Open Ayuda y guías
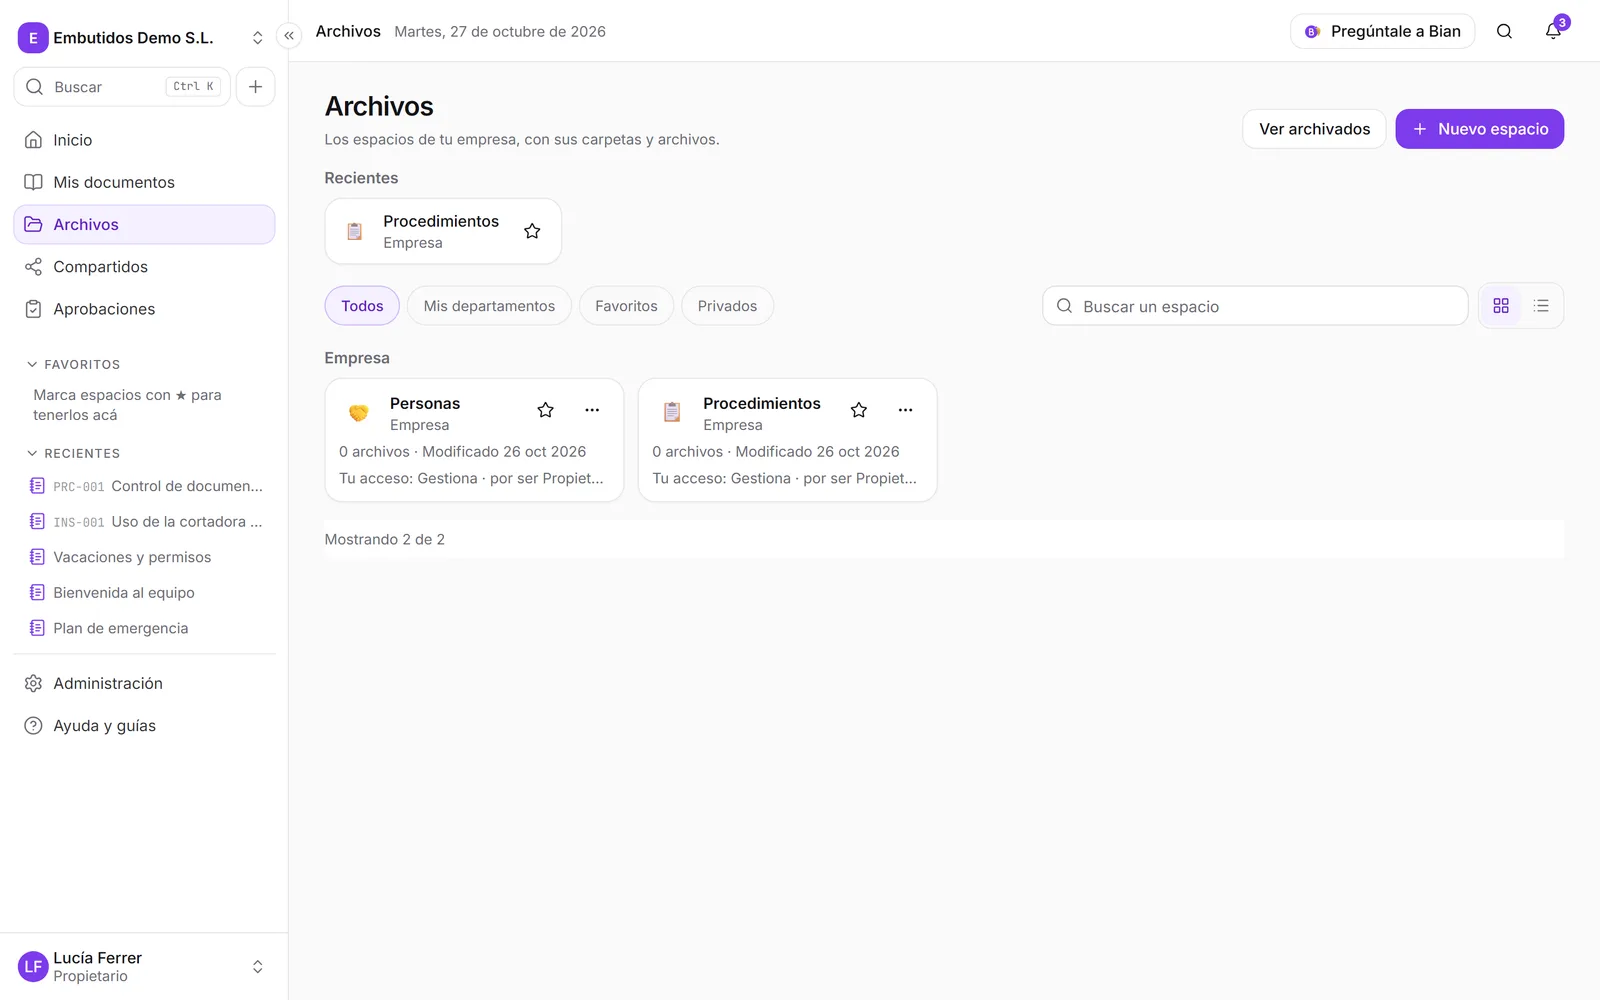This screenshot has width=1600, height=1000. [x=144, y=726]
